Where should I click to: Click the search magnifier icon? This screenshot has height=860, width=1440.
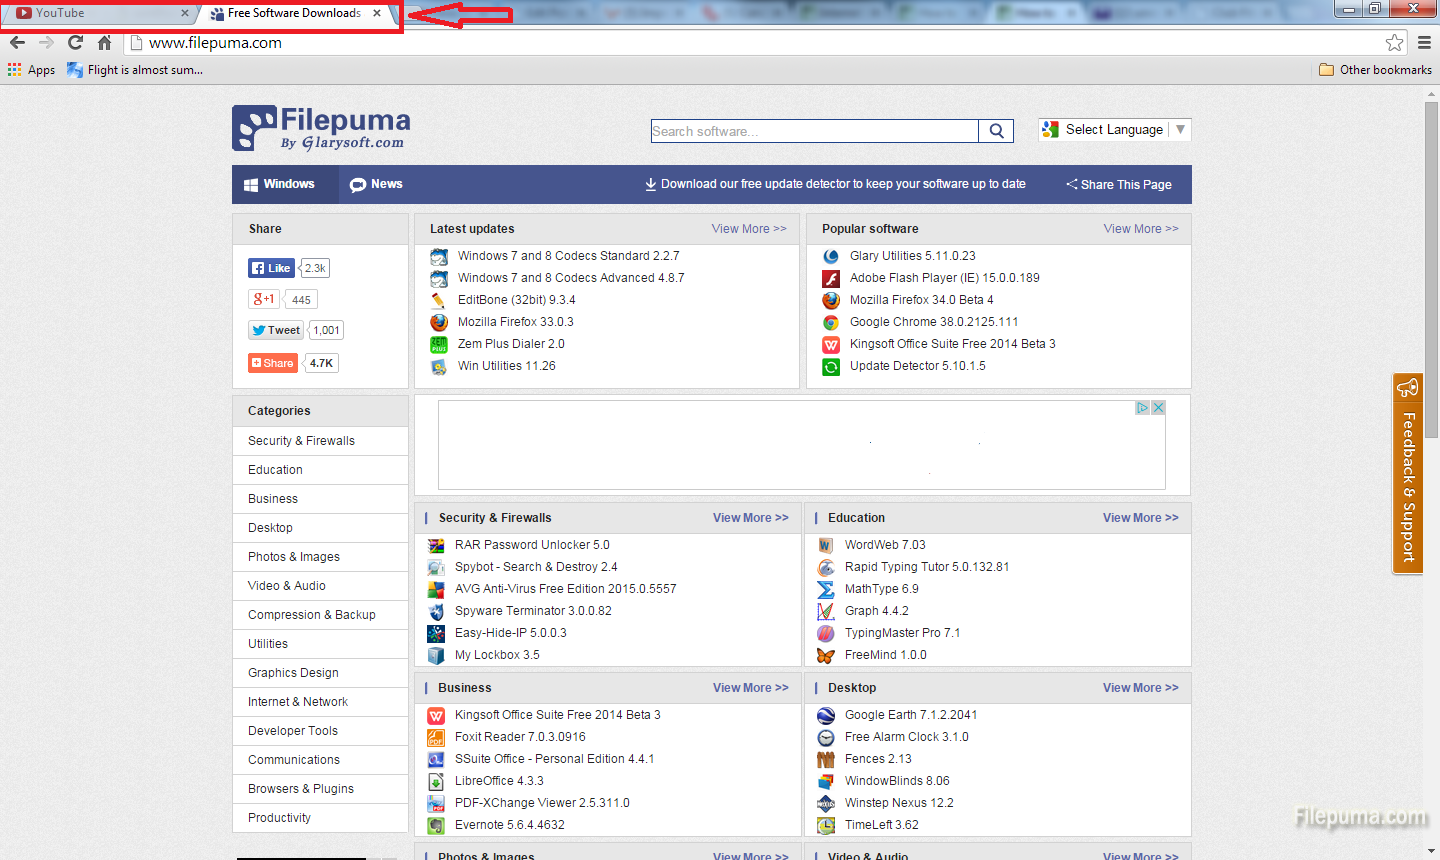coord(995,130)
